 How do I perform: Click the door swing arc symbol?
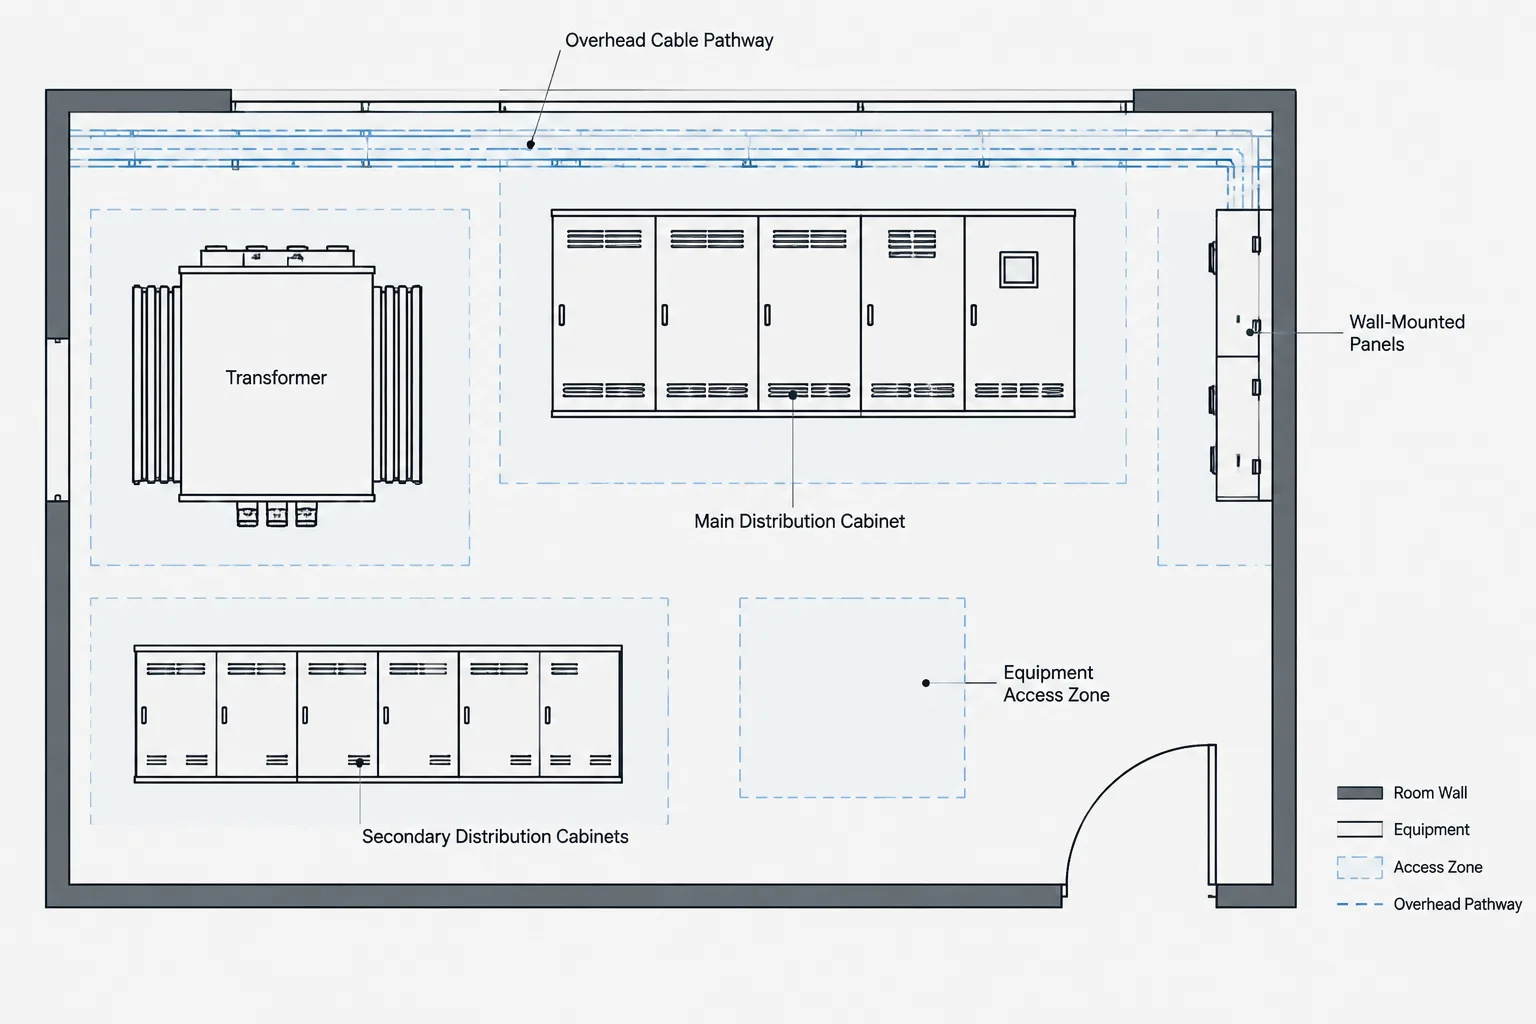[1140, 820]
